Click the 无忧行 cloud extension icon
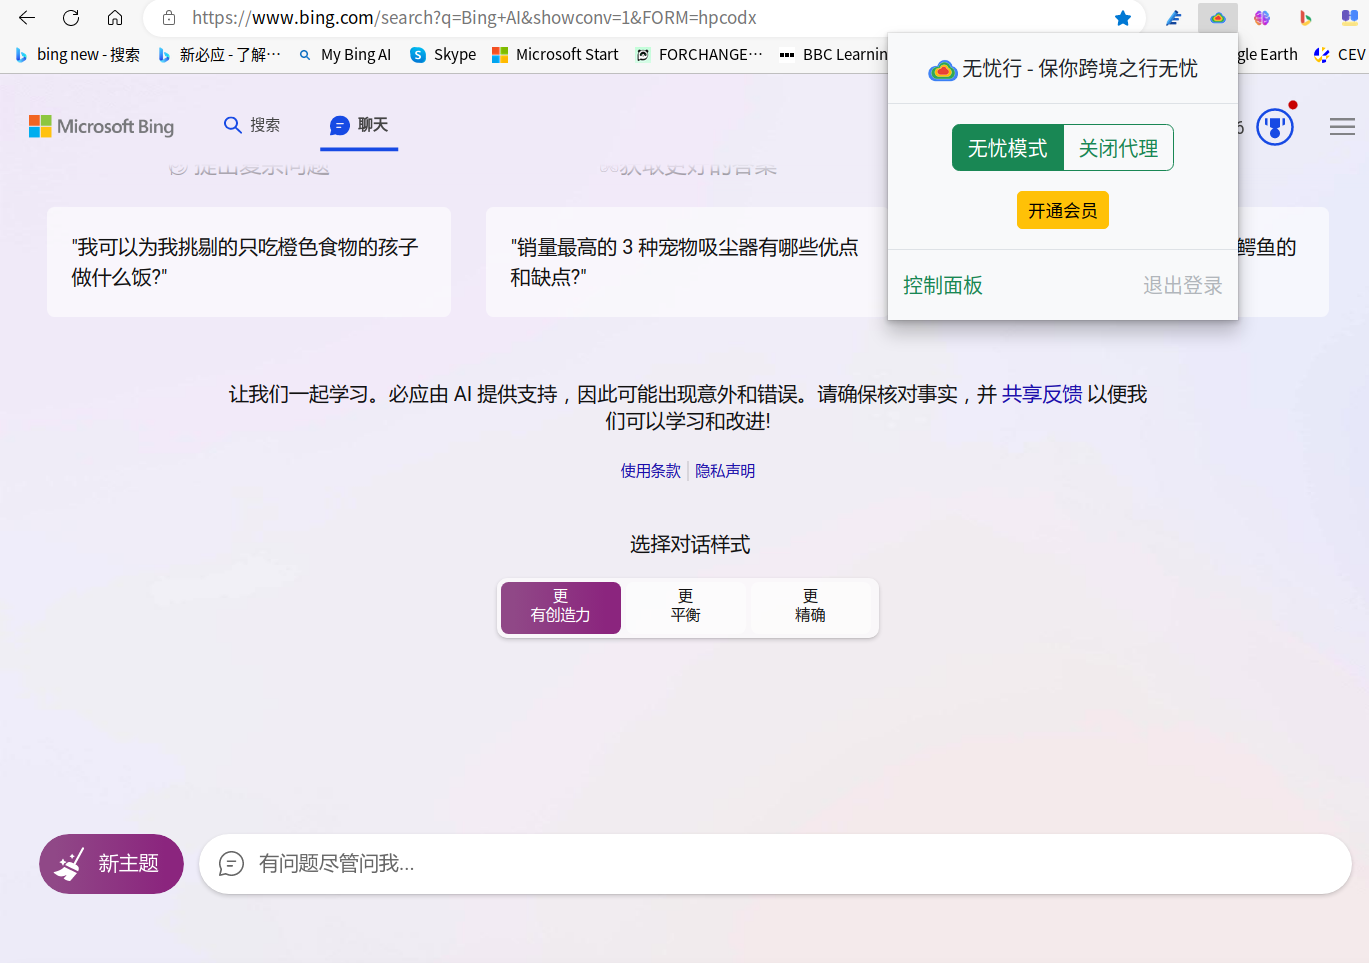 (x=1217, y=17)
